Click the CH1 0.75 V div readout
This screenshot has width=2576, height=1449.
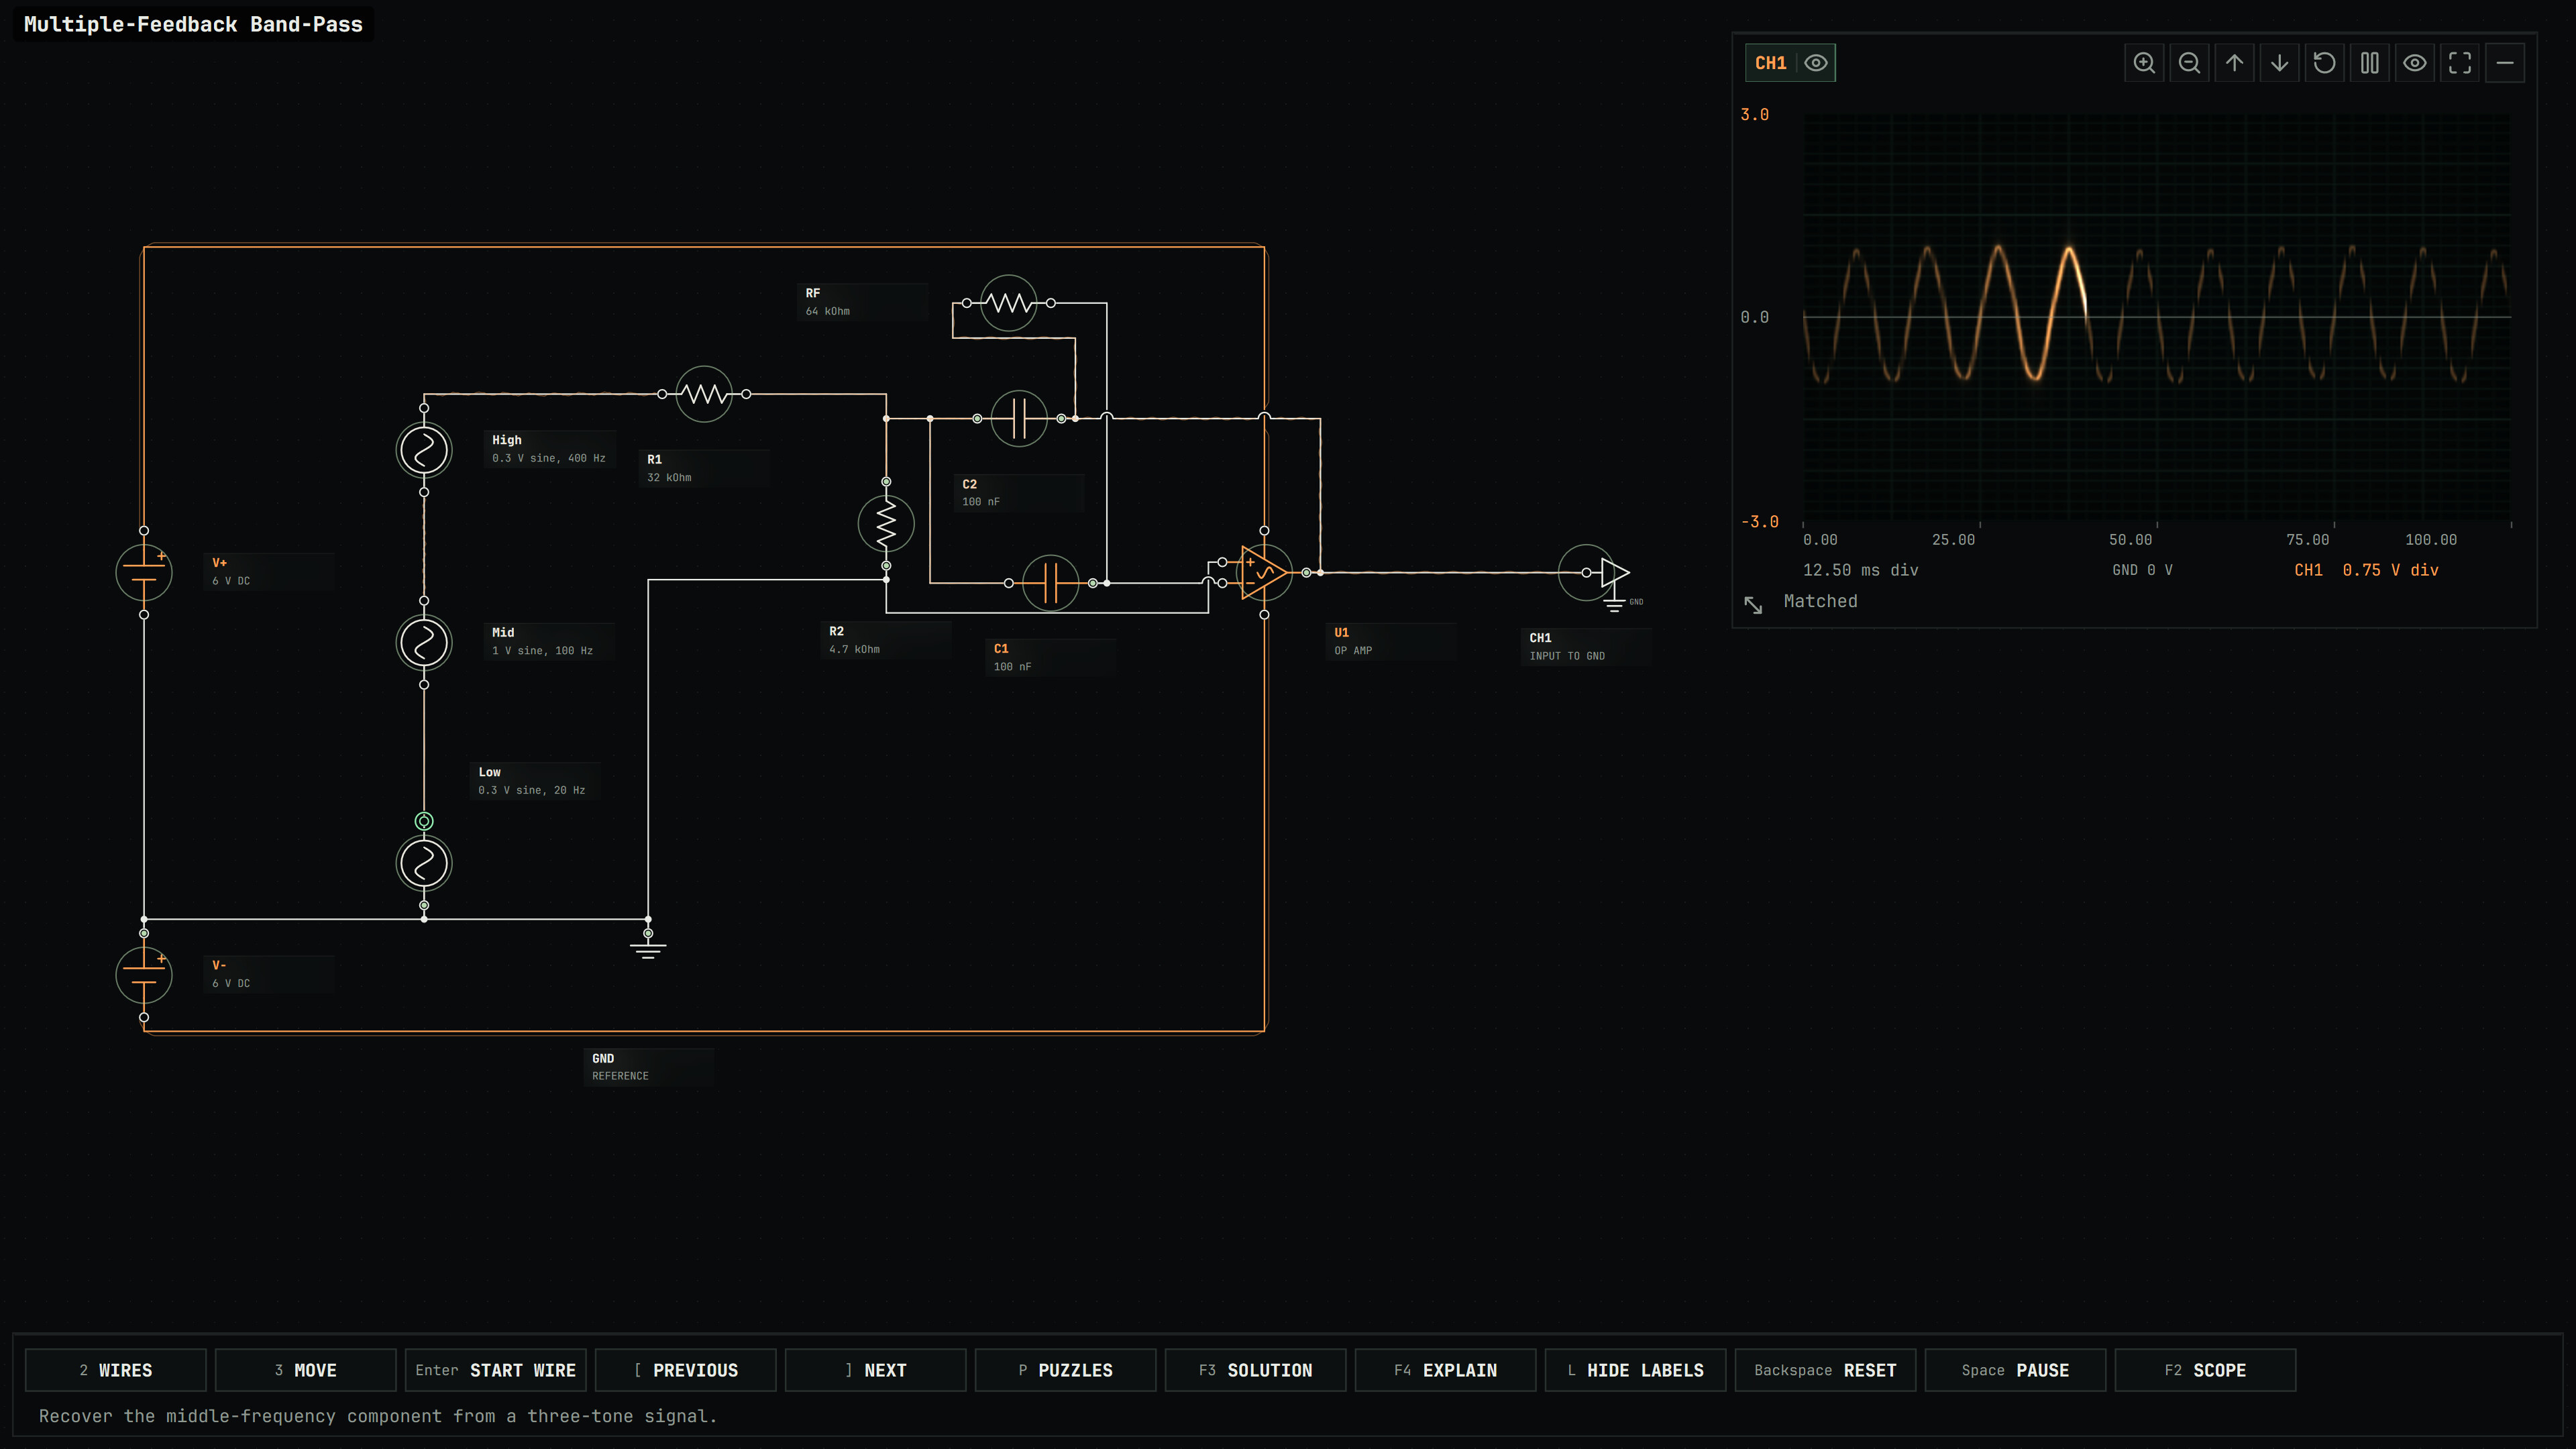pos(2366,570)
